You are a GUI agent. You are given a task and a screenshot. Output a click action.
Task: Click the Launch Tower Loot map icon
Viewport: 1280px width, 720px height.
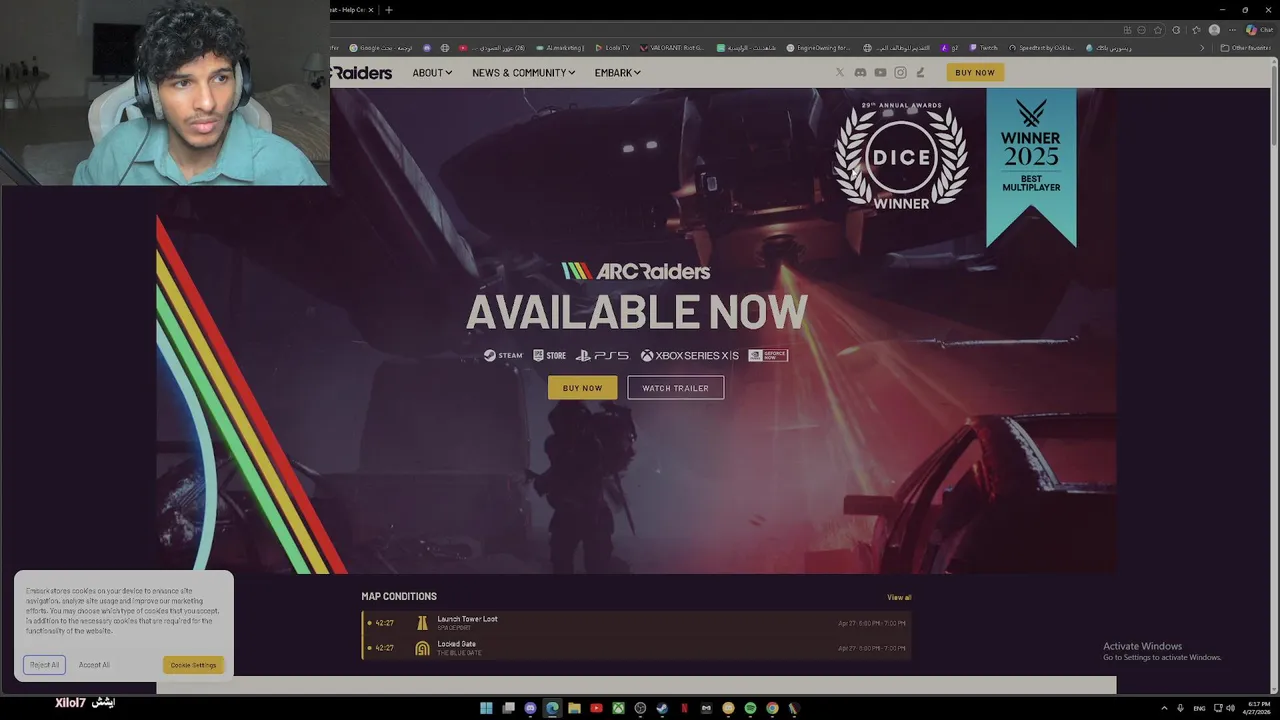422,623
